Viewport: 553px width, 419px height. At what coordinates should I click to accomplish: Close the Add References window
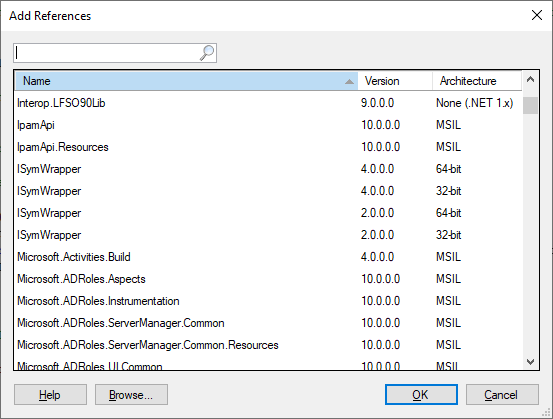point(537,15)
